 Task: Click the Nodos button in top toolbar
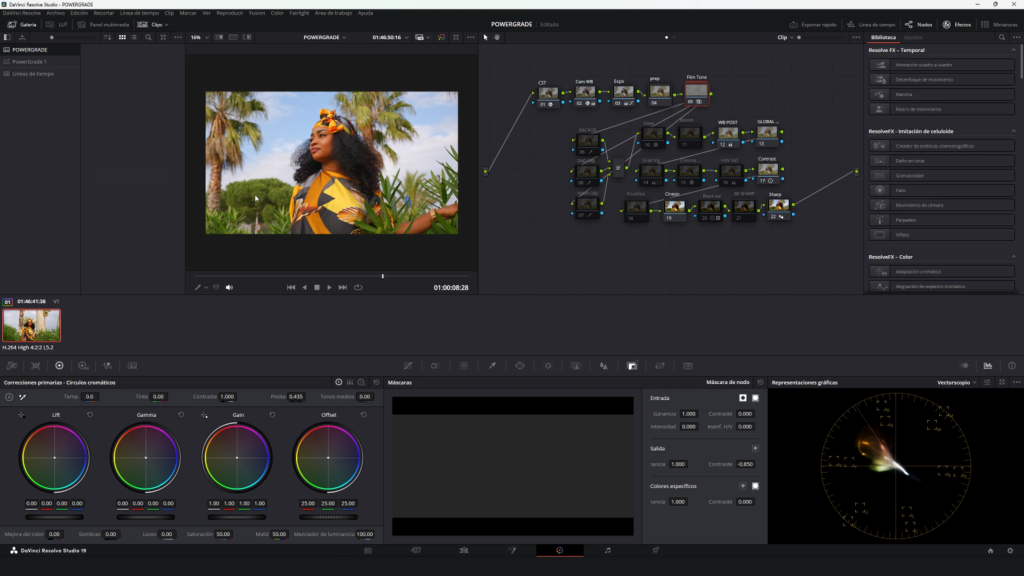pos(918,24)
